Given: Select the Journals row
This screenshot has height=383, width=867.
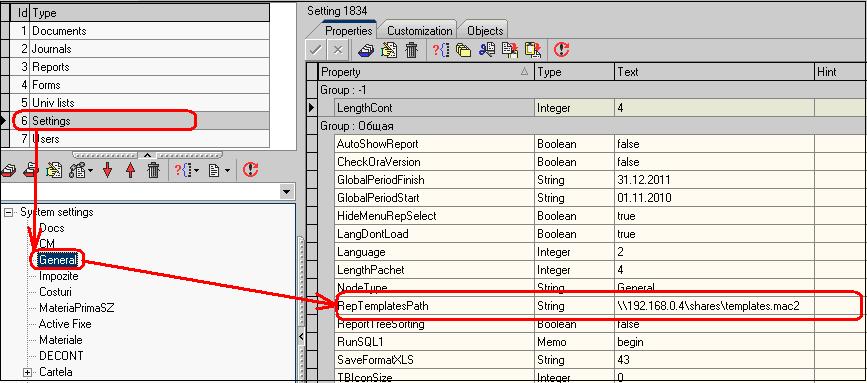Looking at the screenshot, I should pyautogui.click(x=135, y=49).
